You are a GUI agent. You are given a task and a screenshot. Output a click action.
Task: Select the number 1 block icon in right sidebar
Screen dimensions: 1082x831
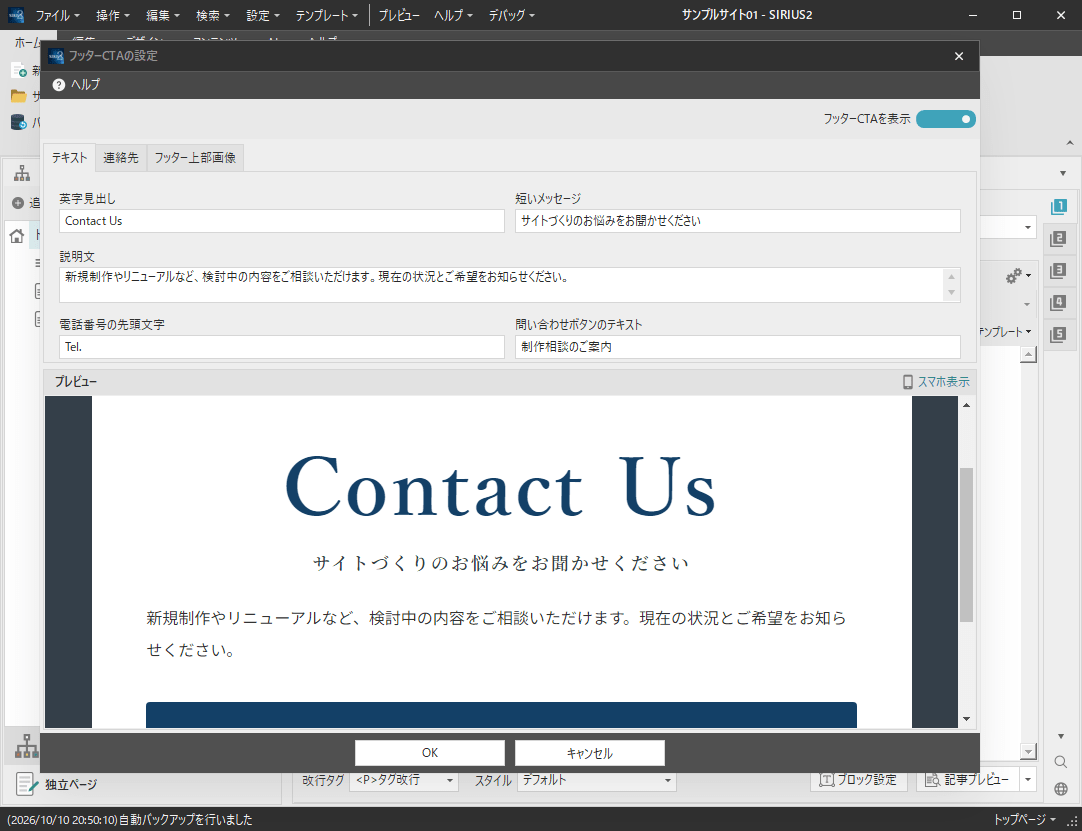click(x=1057, y=206)
